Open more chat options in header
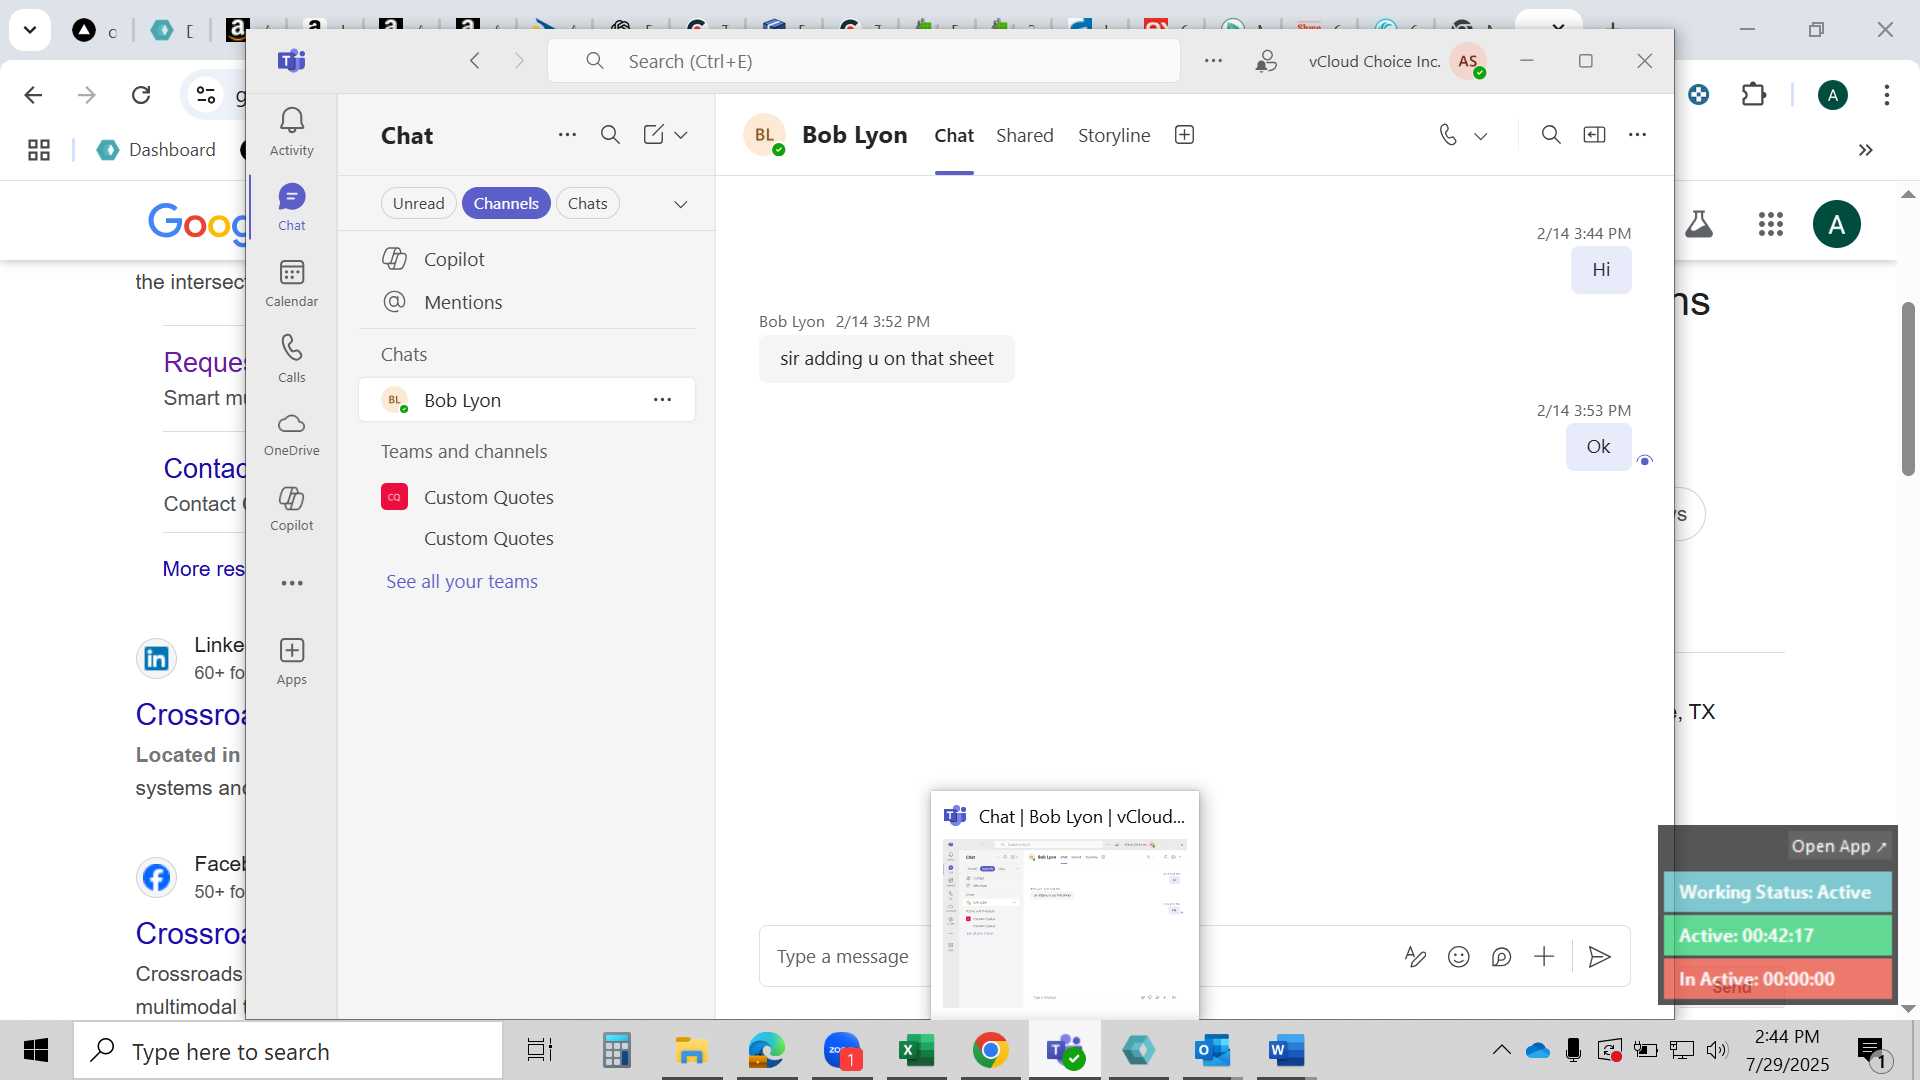 tap(1637, 134)
